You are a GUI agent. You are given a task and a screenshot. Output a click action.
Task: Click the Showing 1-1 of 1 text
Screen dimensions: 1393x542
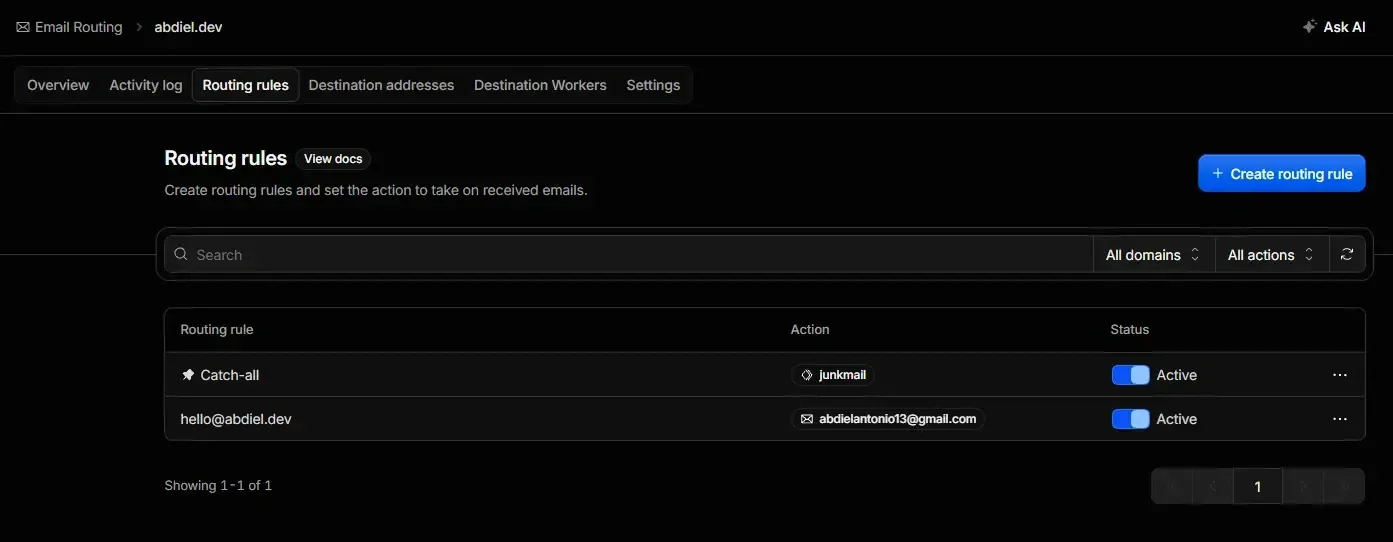click(x=218, y=485)
